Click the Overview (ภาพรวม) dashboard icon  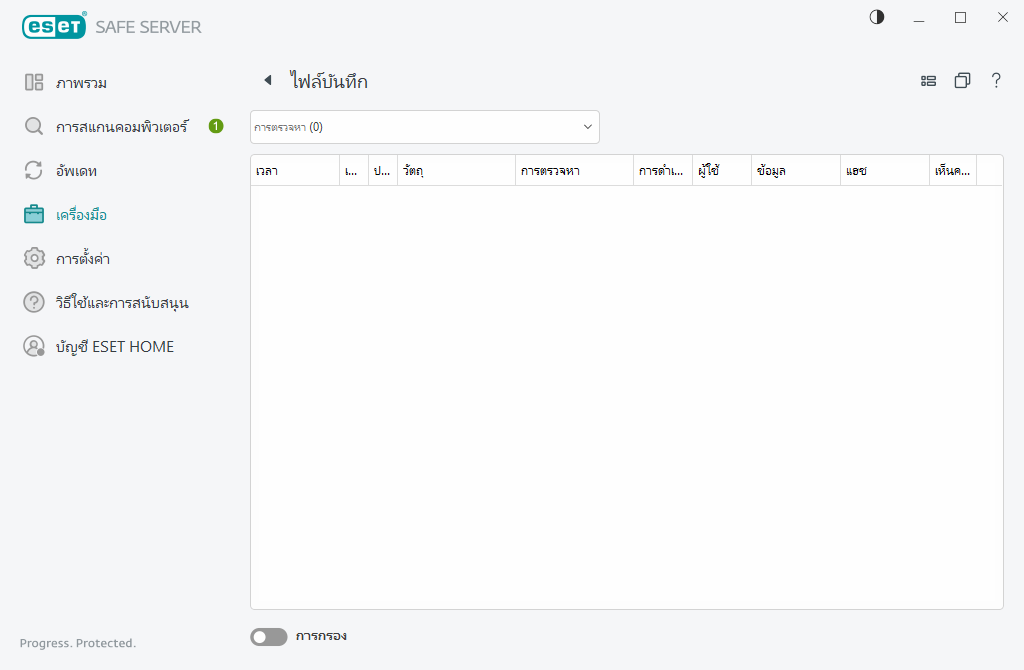tap(34, 83)
